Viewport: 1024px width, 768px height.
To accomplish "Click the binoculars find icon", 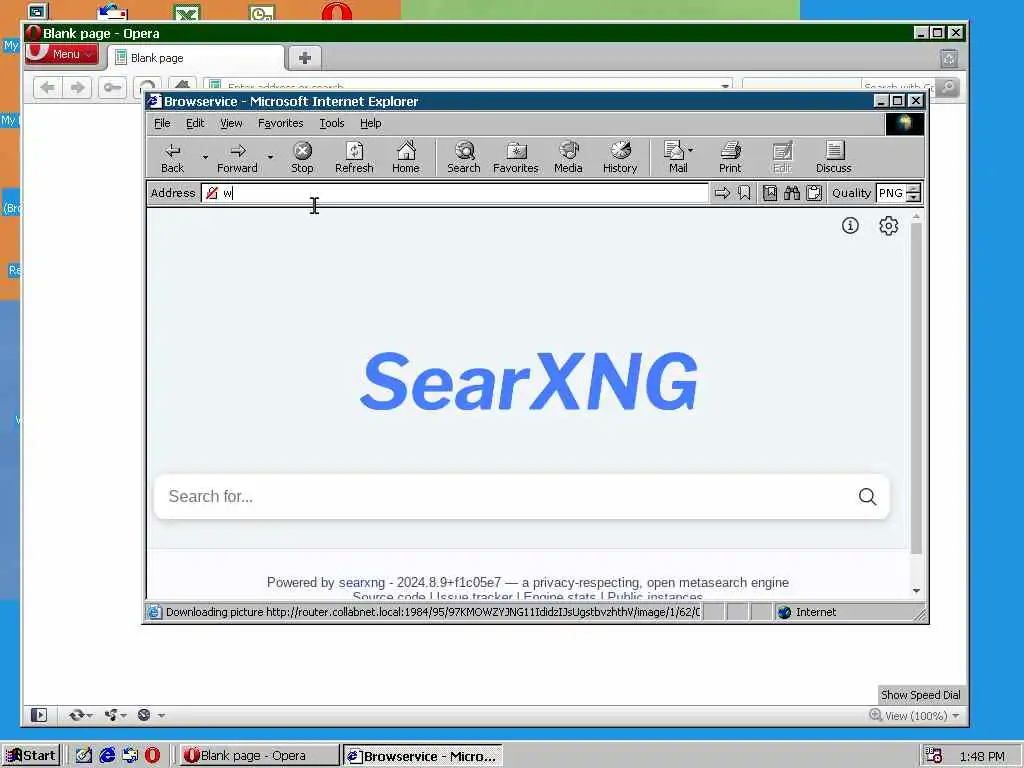I will click(792, 193).
